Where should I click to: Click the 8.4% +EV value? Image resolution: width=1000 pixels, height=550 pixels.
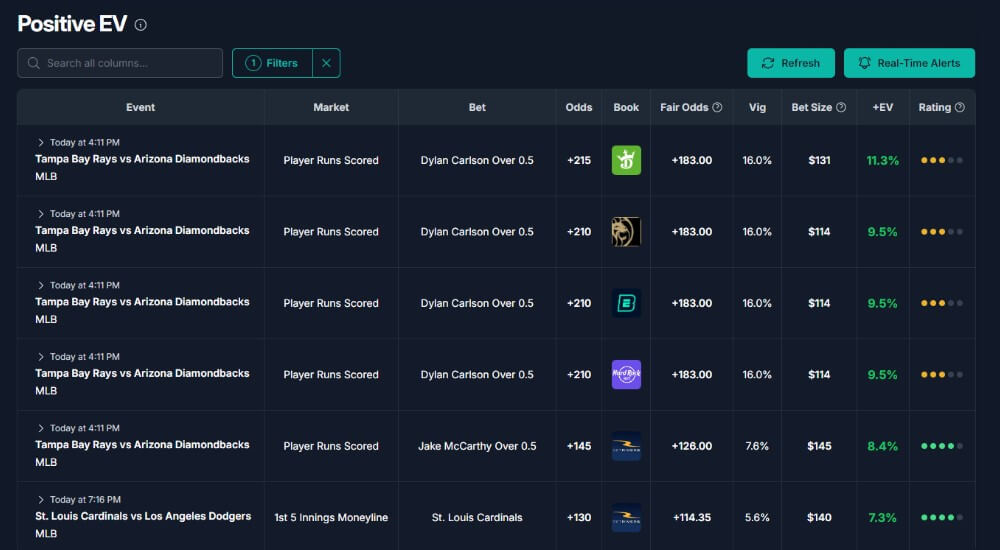[x=883, y=446]
